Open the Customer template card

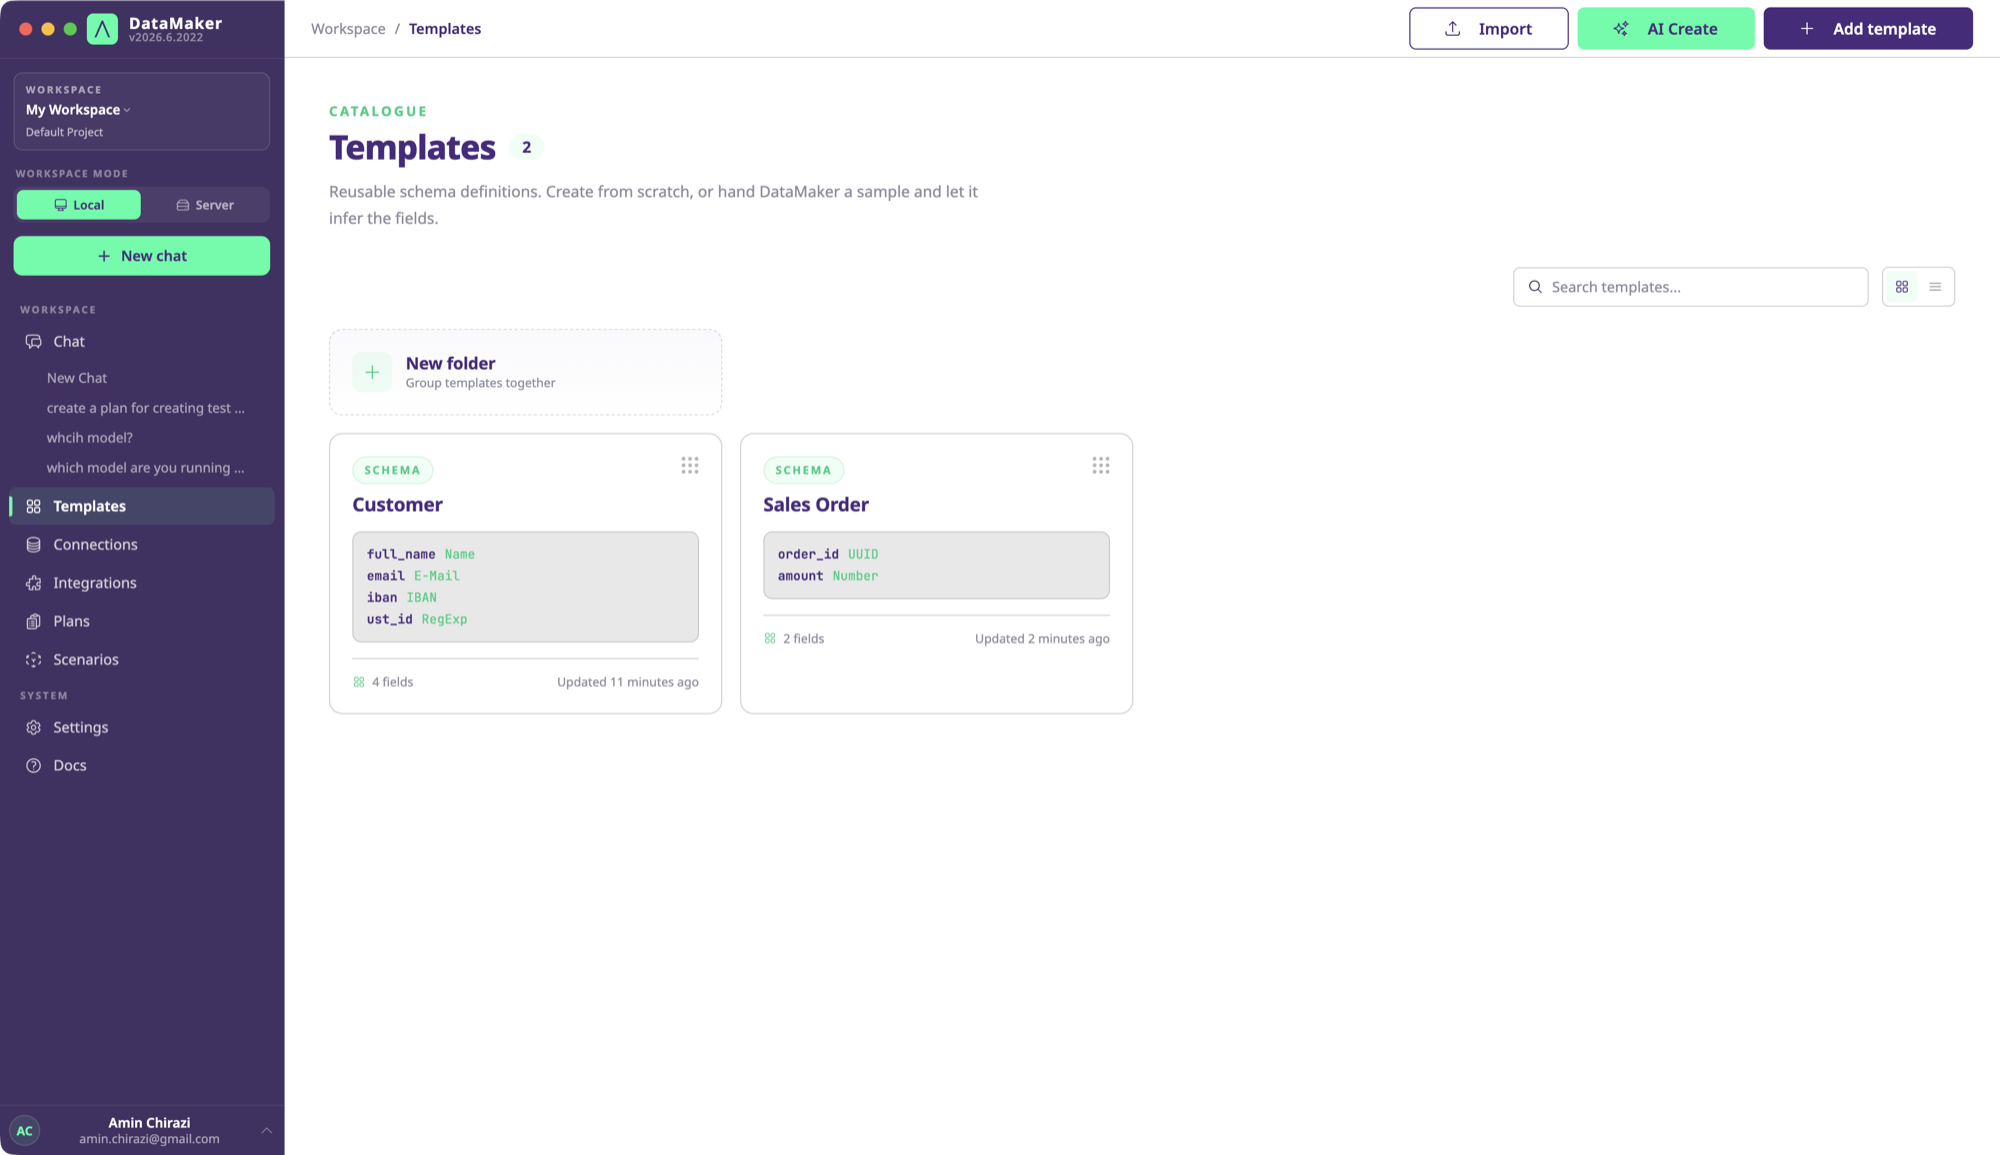pyautogui.click(x=525, y=574)
